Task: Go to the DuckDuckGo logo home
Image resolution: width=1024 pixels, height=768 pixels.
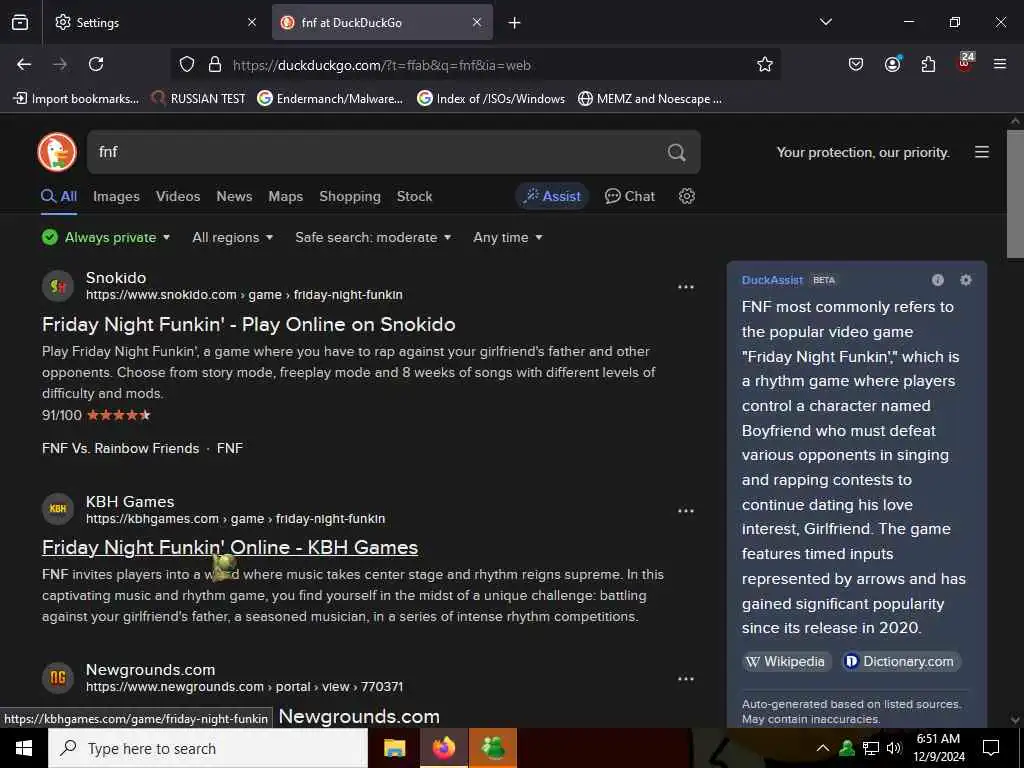Action: pos(57,152)
